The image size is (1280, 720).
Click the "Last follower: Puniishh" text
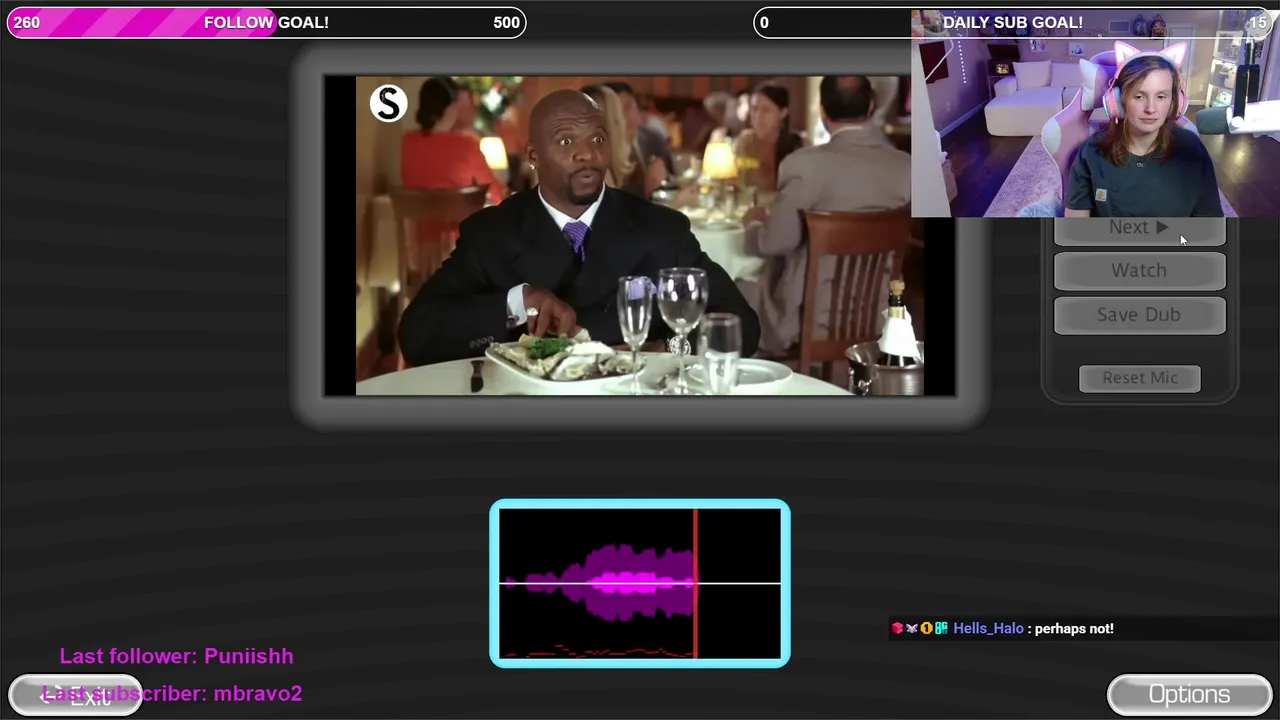pyautogui.click(x=177, y=656)
